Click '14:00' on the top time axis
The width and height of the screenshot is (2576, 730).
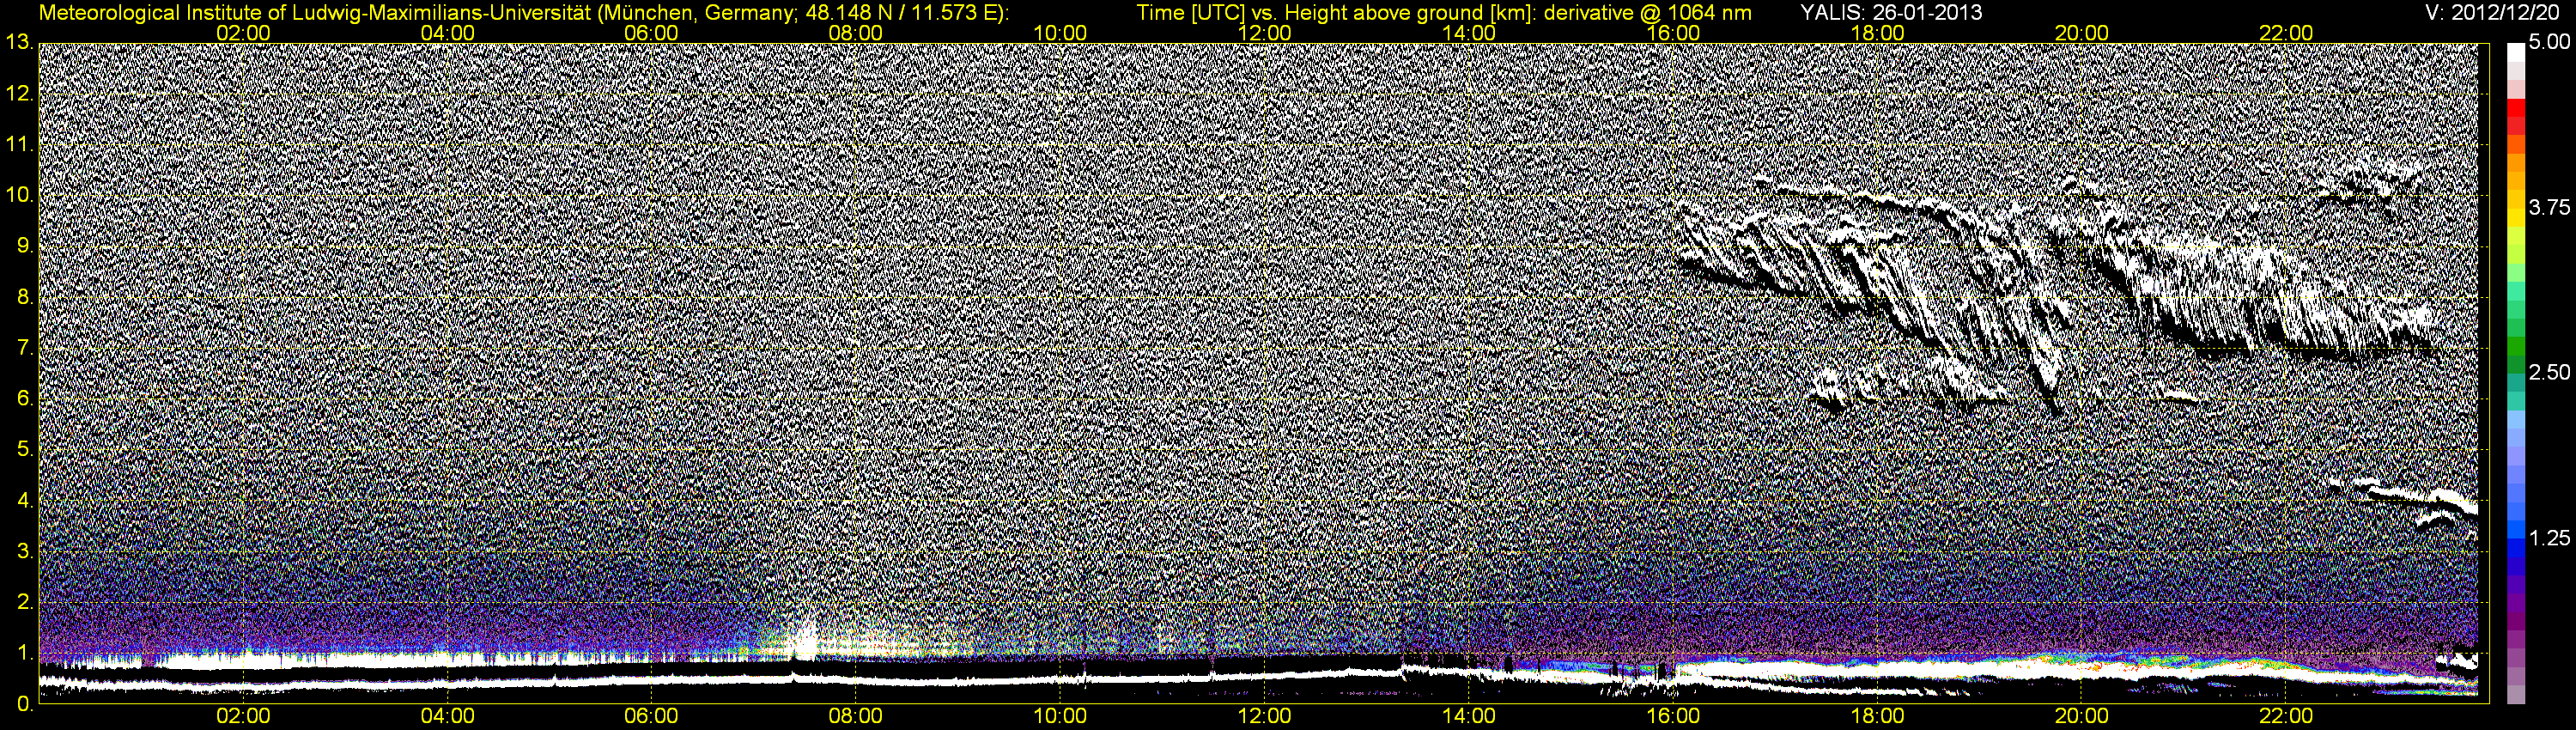point(1469,33)
